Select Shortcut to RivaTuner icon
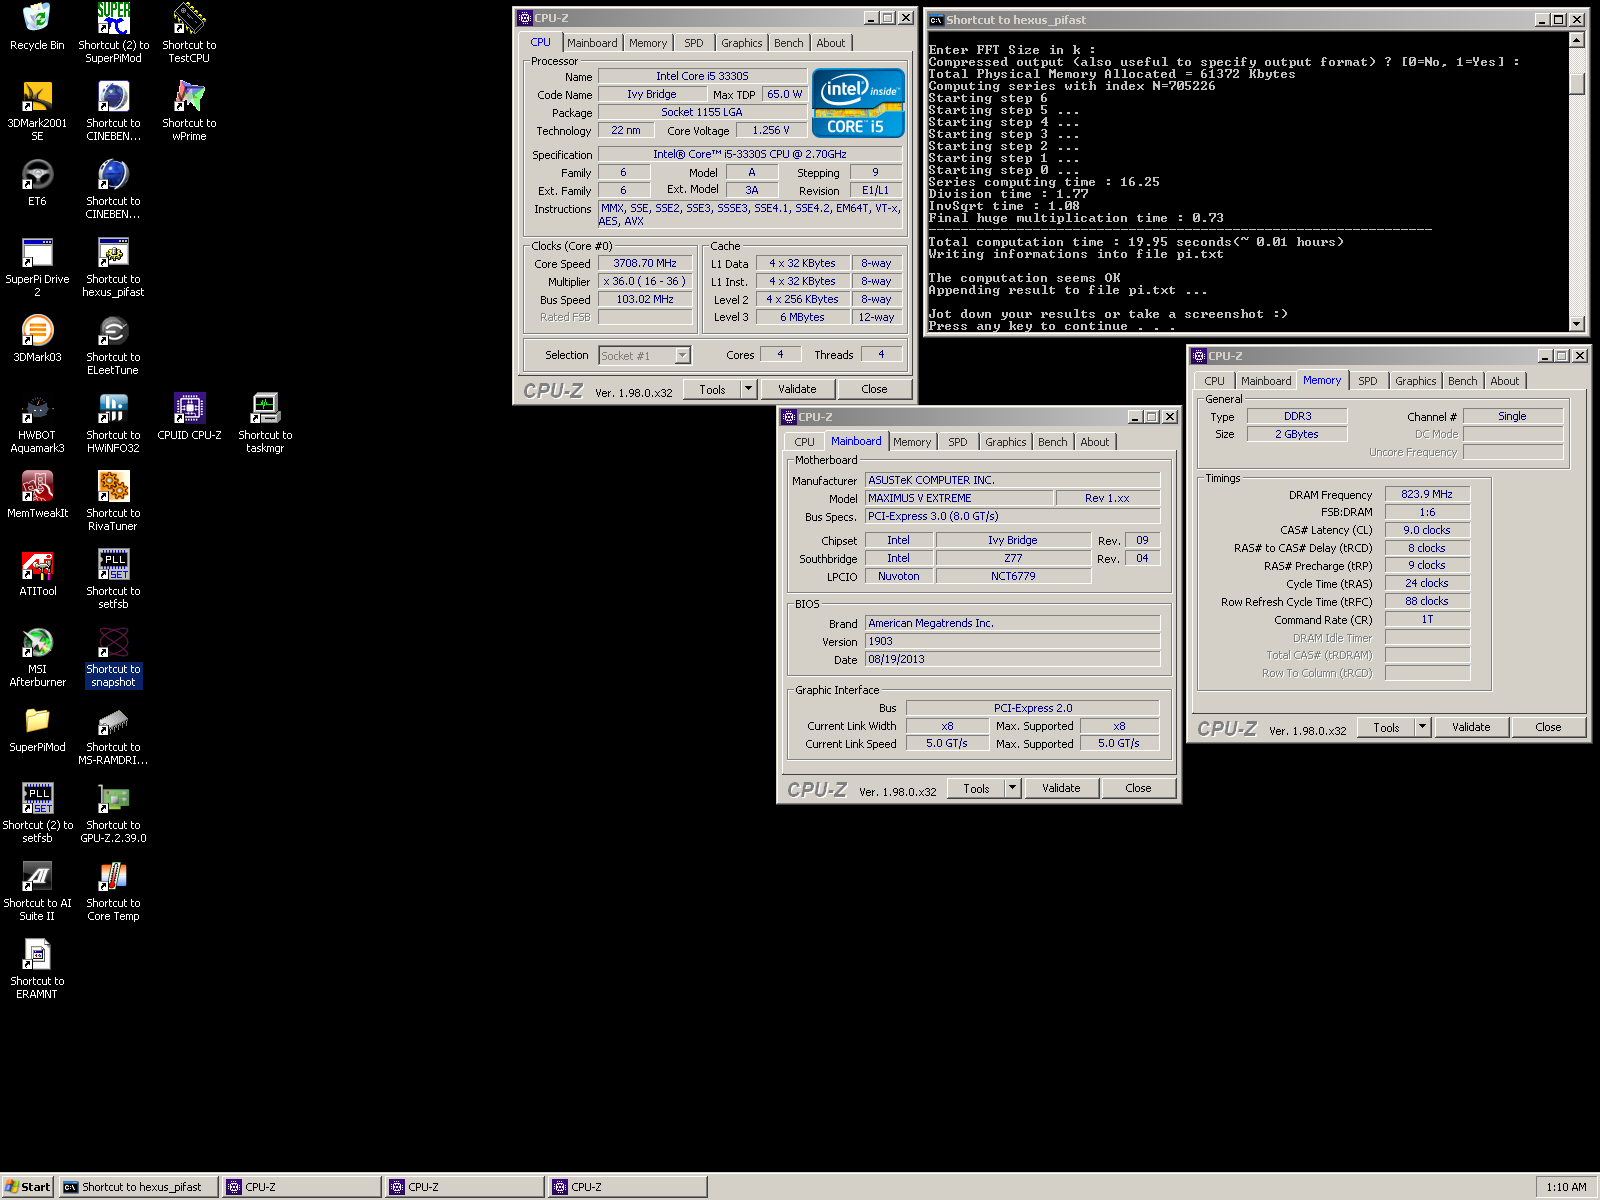 point(113,500)
